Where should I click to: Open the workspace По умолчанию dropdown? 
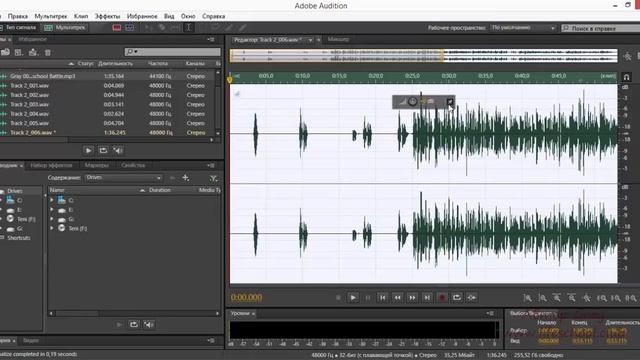coord(523,28)
